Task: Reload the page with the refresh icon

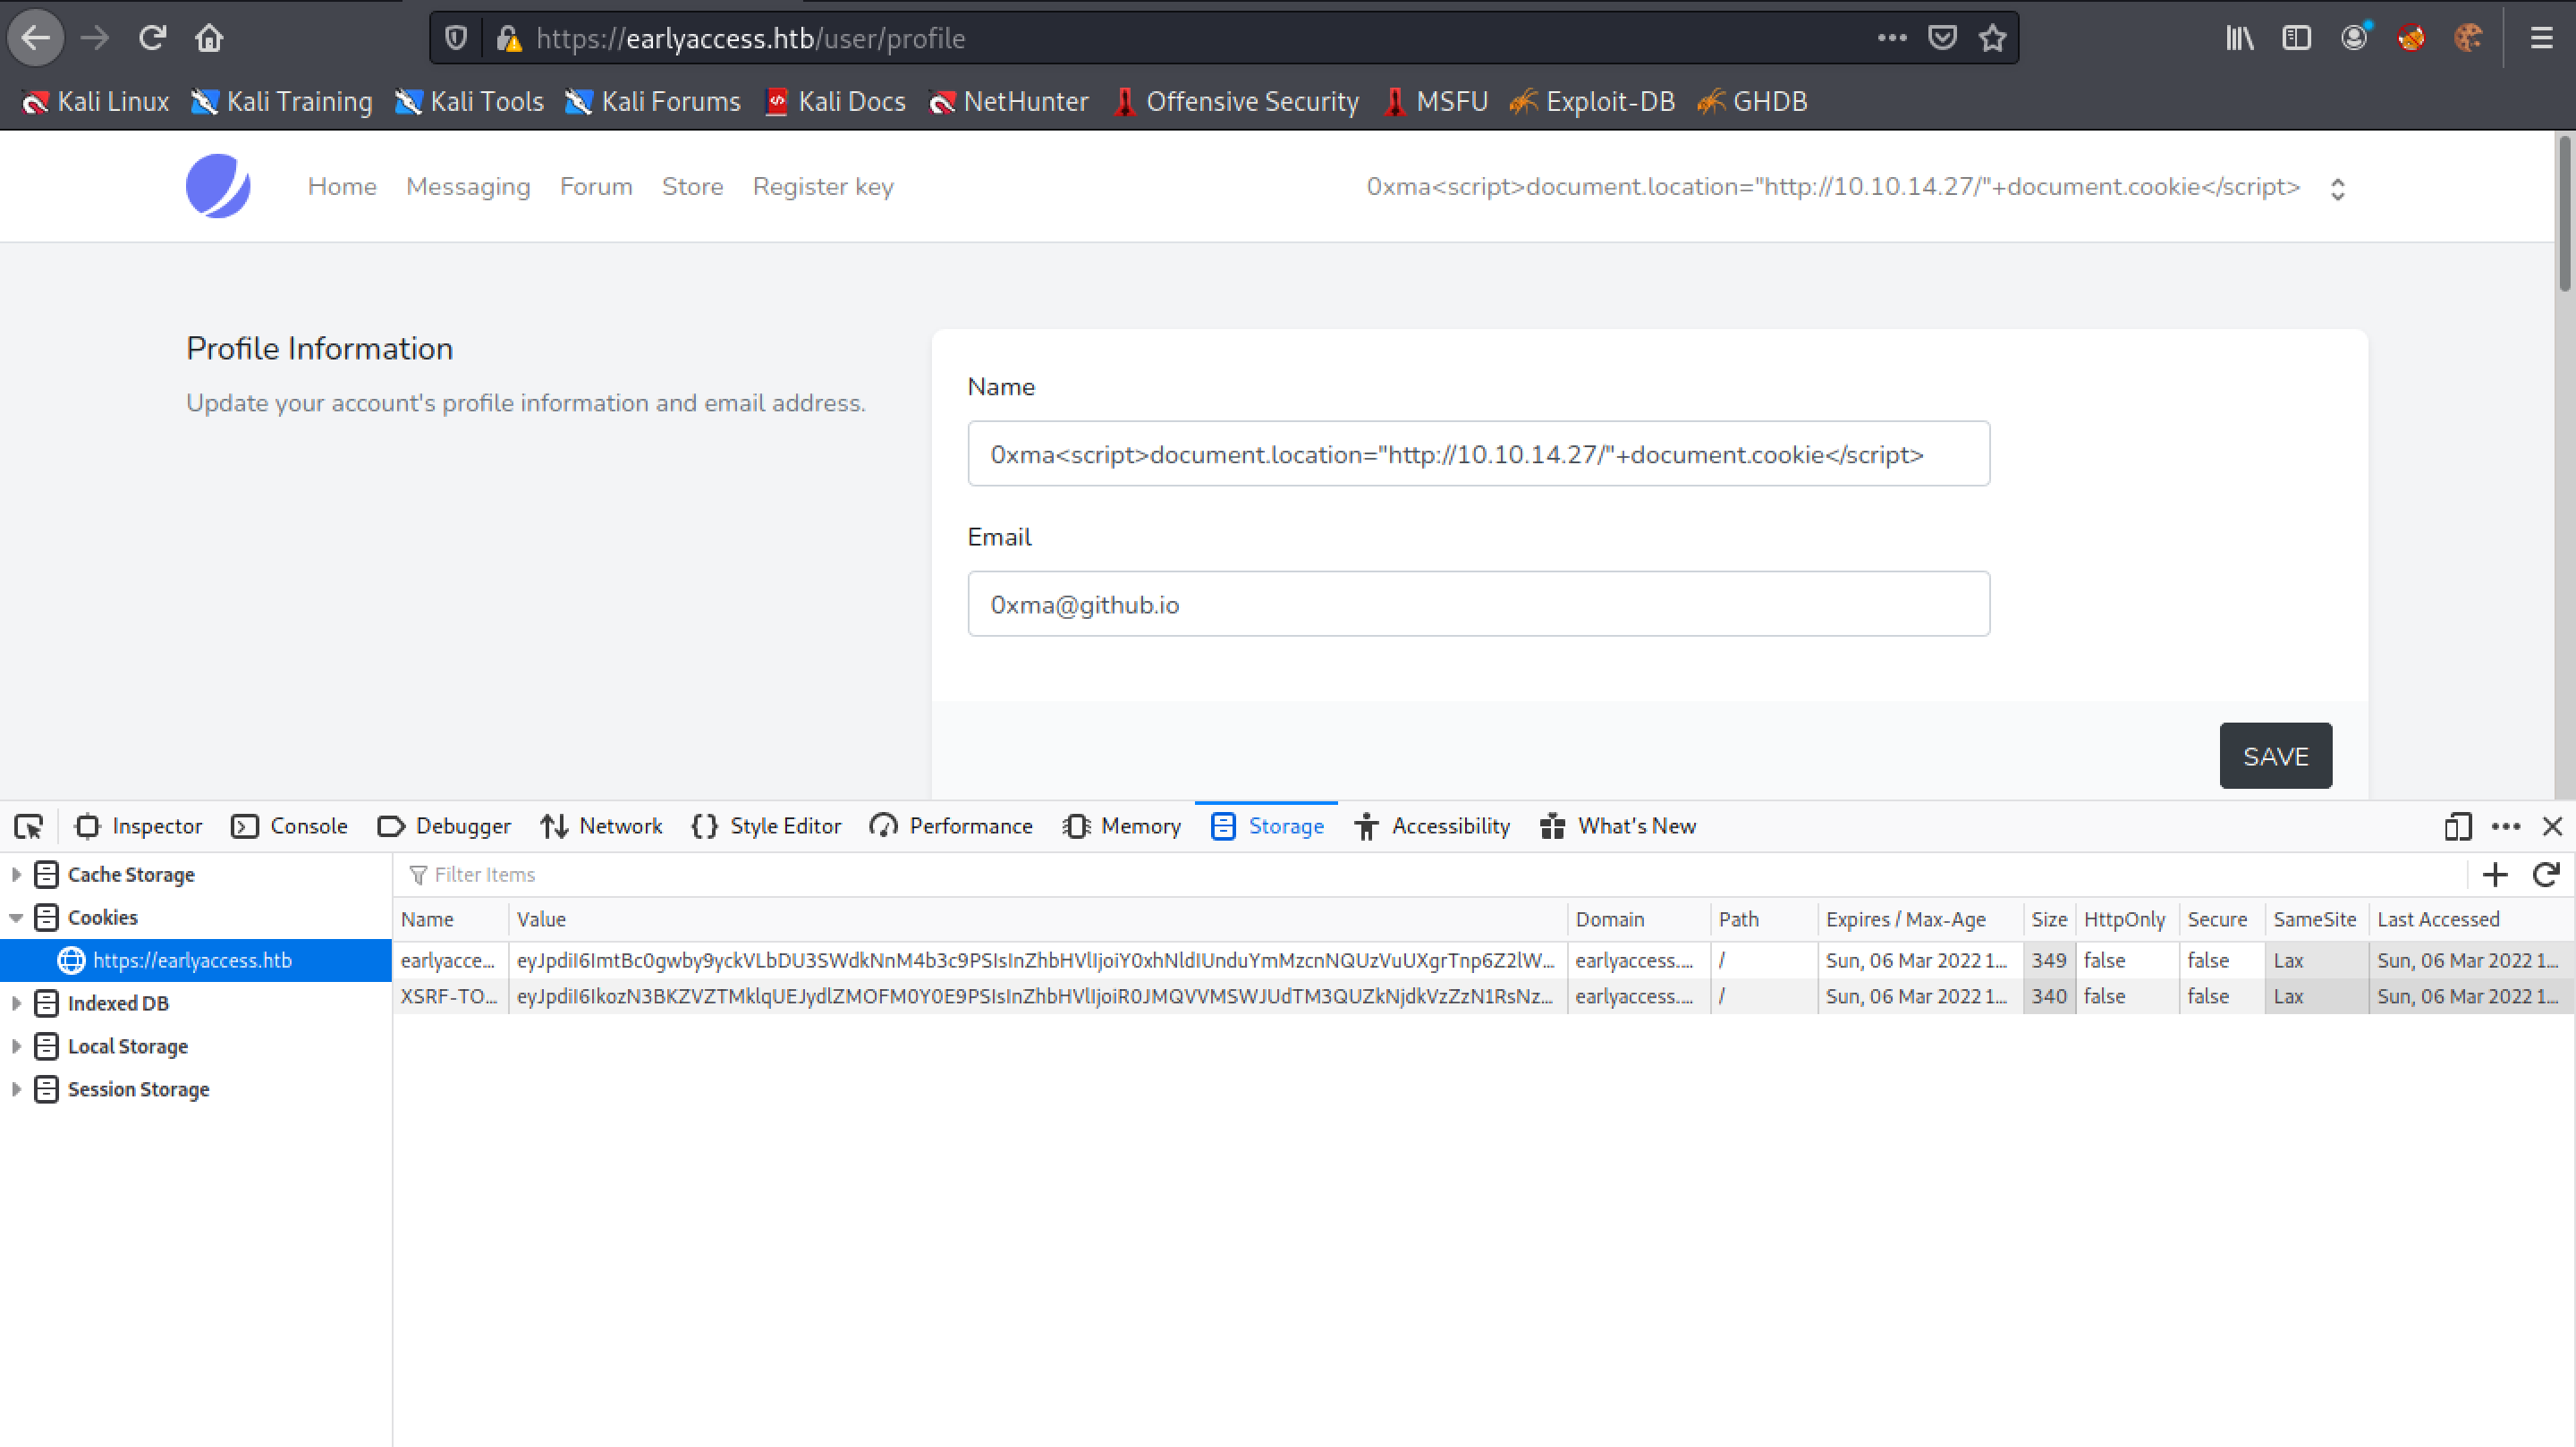Action: point(152,38)
